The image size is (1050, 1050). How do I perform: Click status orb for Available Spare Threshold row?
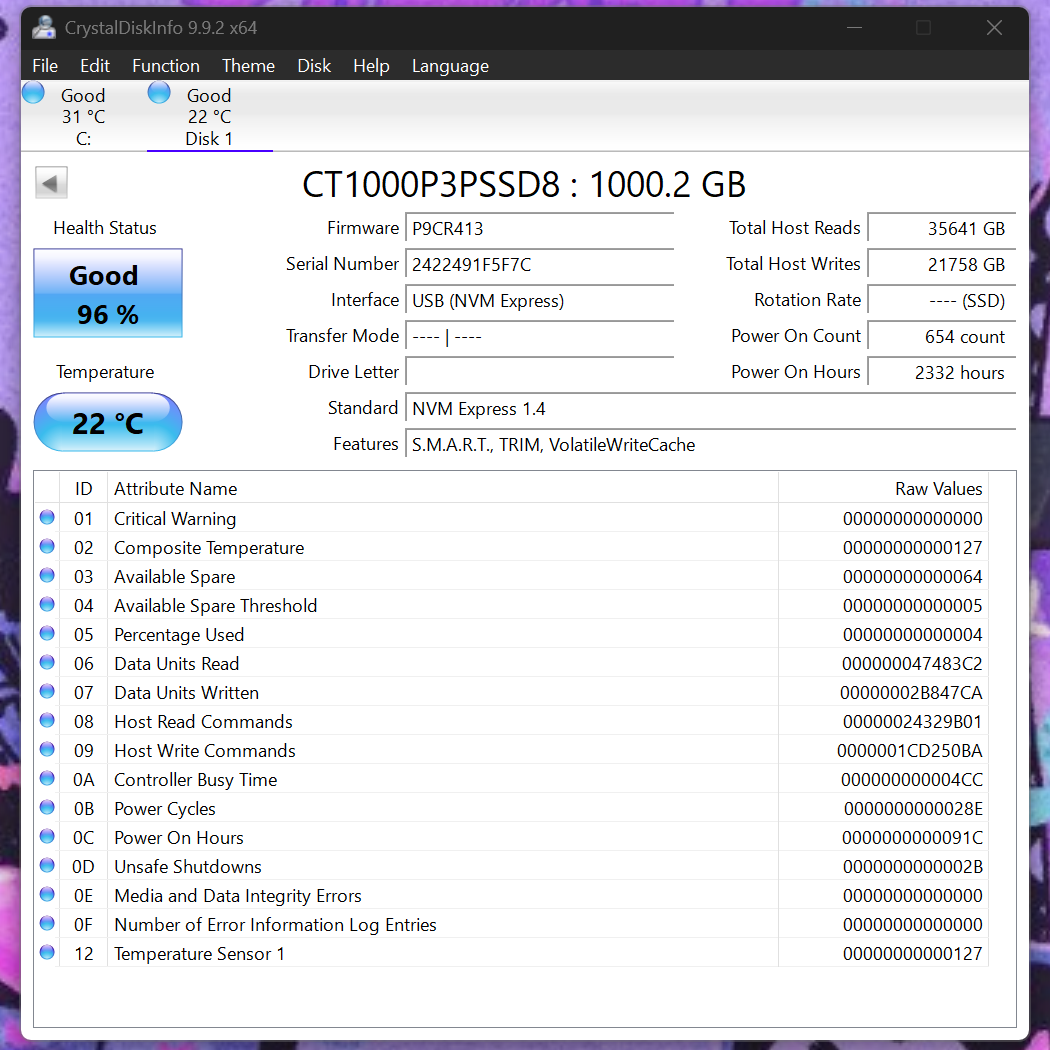click(47, 604)
